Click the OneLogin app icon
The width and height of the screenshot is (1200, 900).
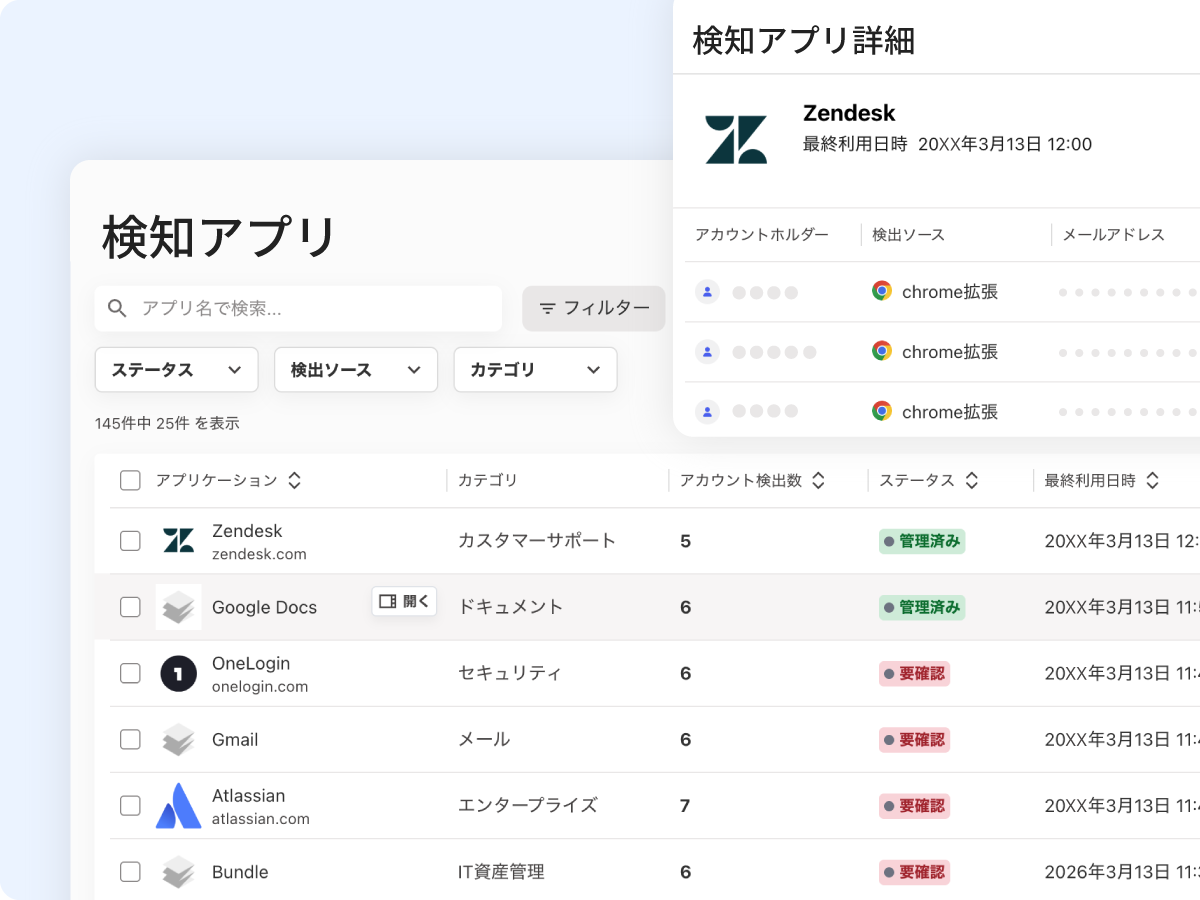179,674
